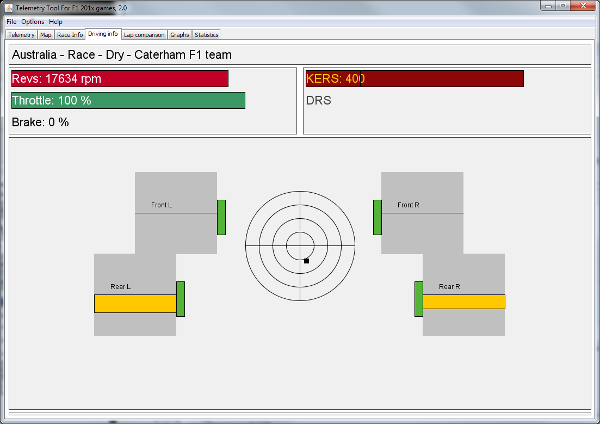Click the Australia - Race - Dry session title
Viewport: 600px width, 424px height.
pyautogui.click(x=122, y=55)
